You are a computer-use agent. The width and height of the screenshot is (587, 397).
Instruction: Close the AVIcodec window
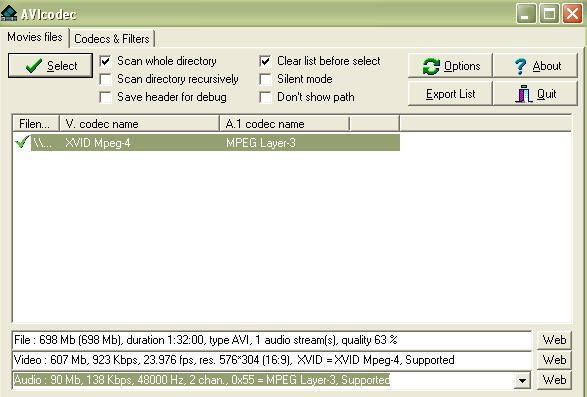(x=572, y=14)
